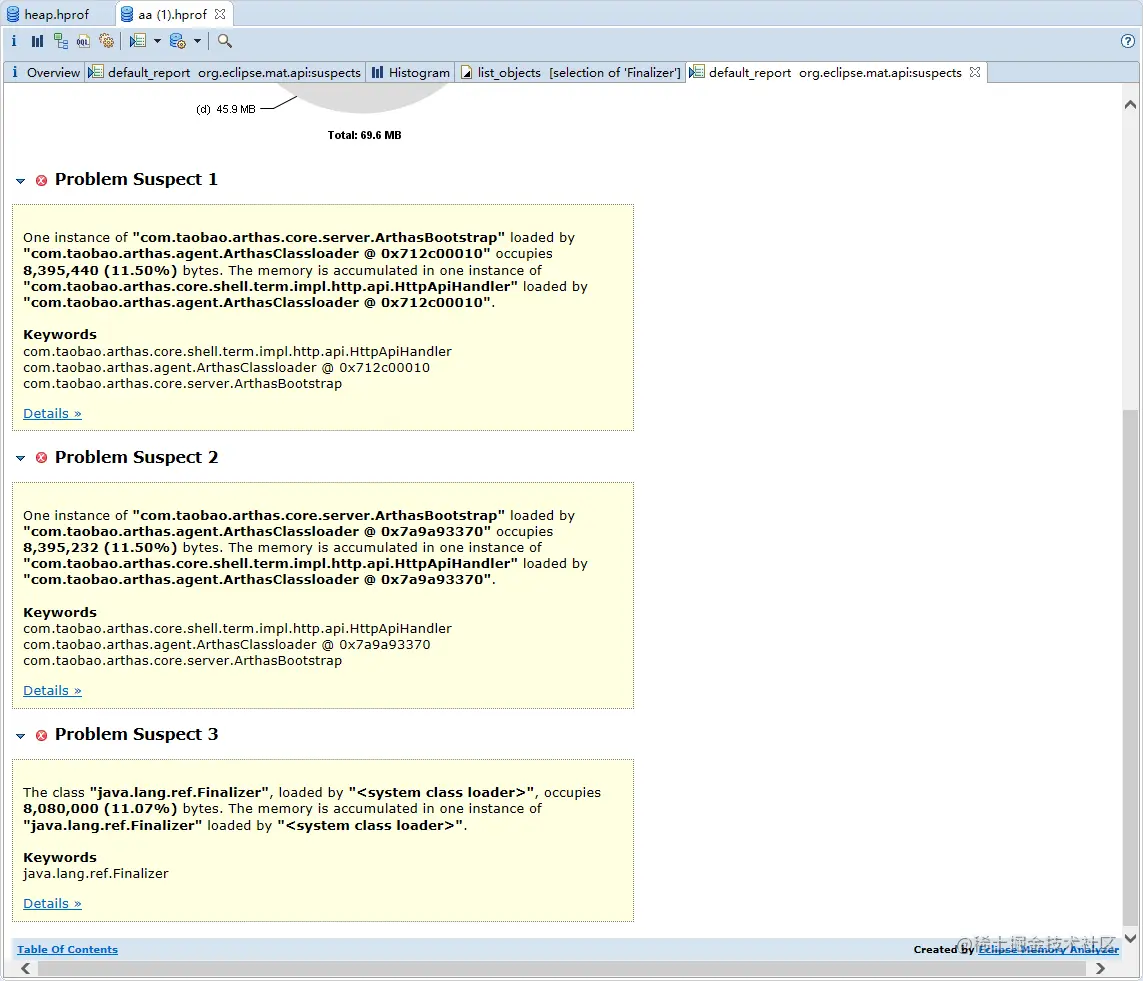Viewport: 1143px width, 981px height.
Task: Close the active default_report suspects tab
Action: [x=975, y=72]
